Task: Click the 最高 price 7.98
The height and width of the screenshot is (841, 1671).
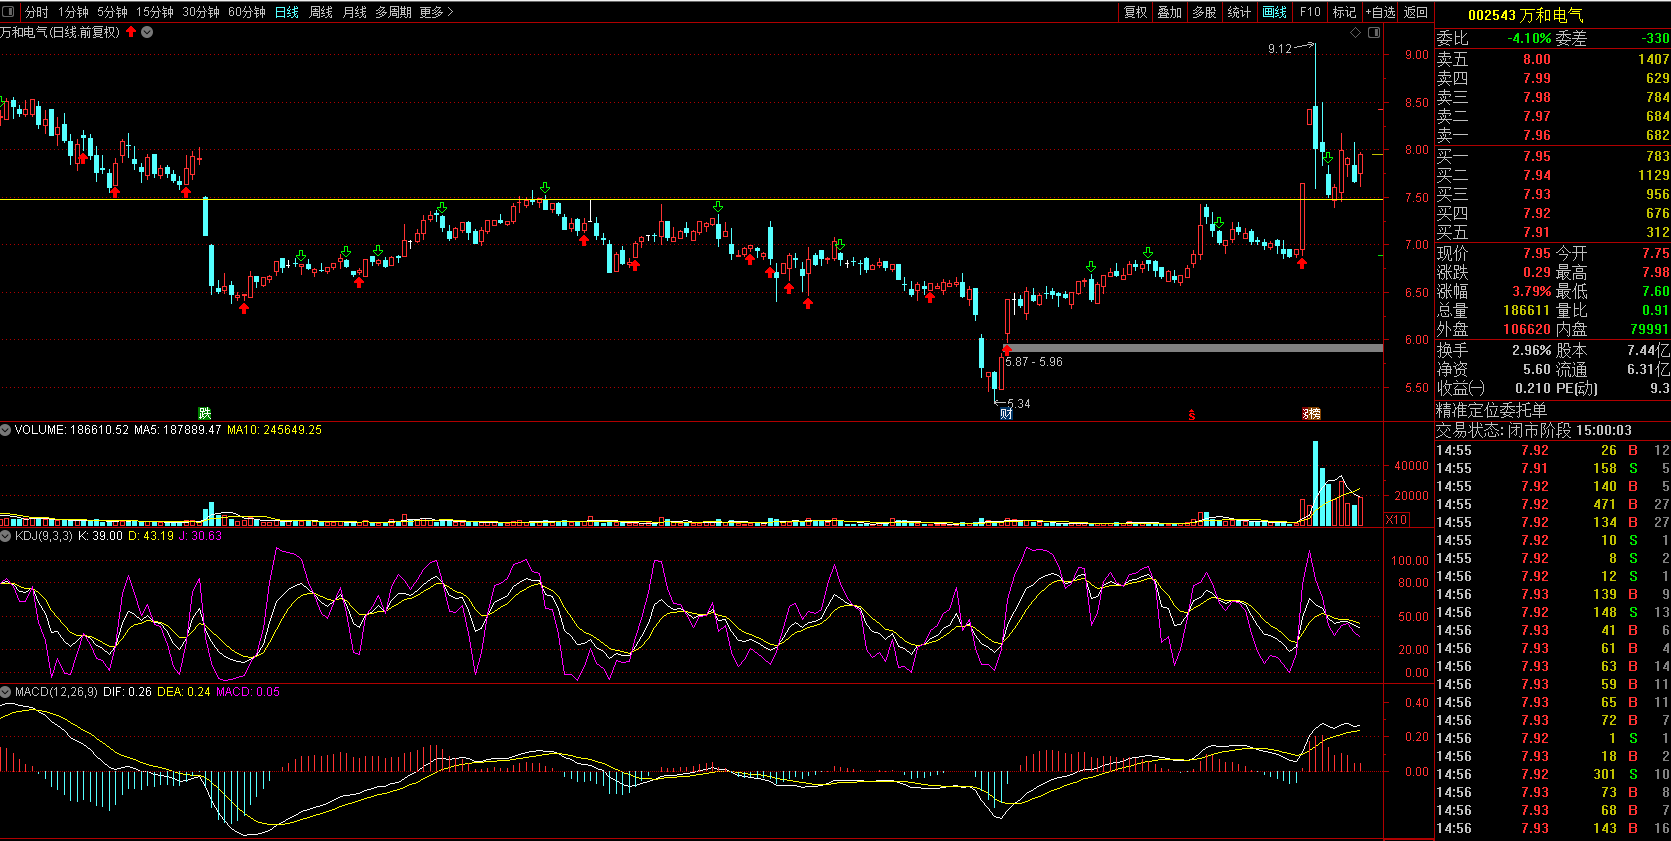Action: (x=1655, y=272)
